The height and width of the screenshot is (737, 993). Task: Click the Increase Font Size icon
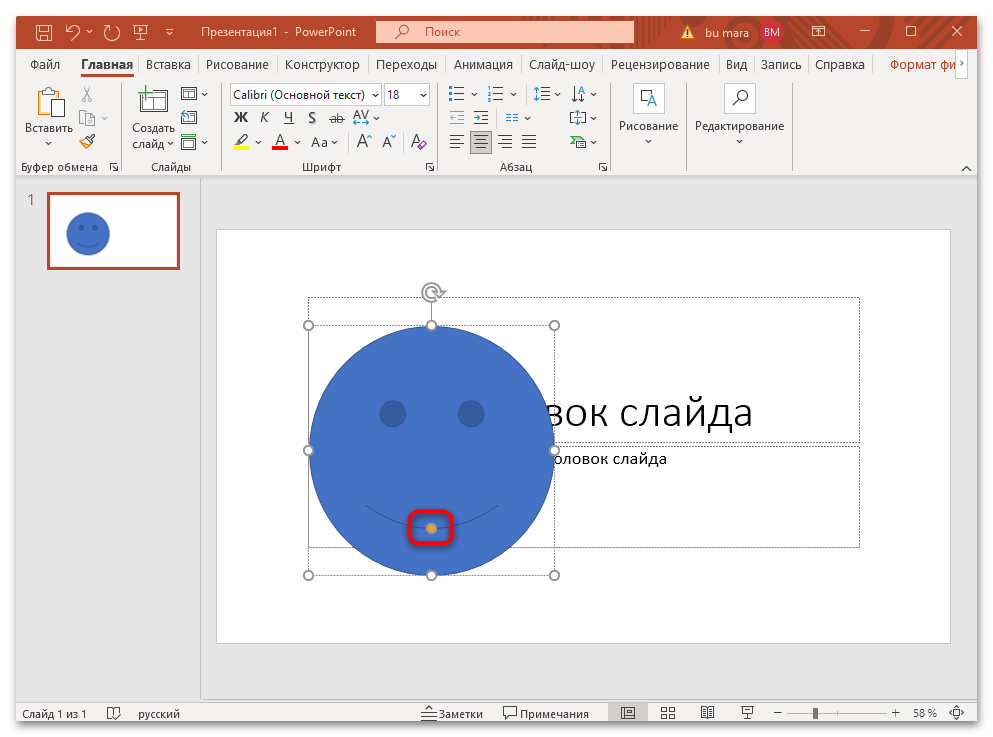click(x=364, y=142)
